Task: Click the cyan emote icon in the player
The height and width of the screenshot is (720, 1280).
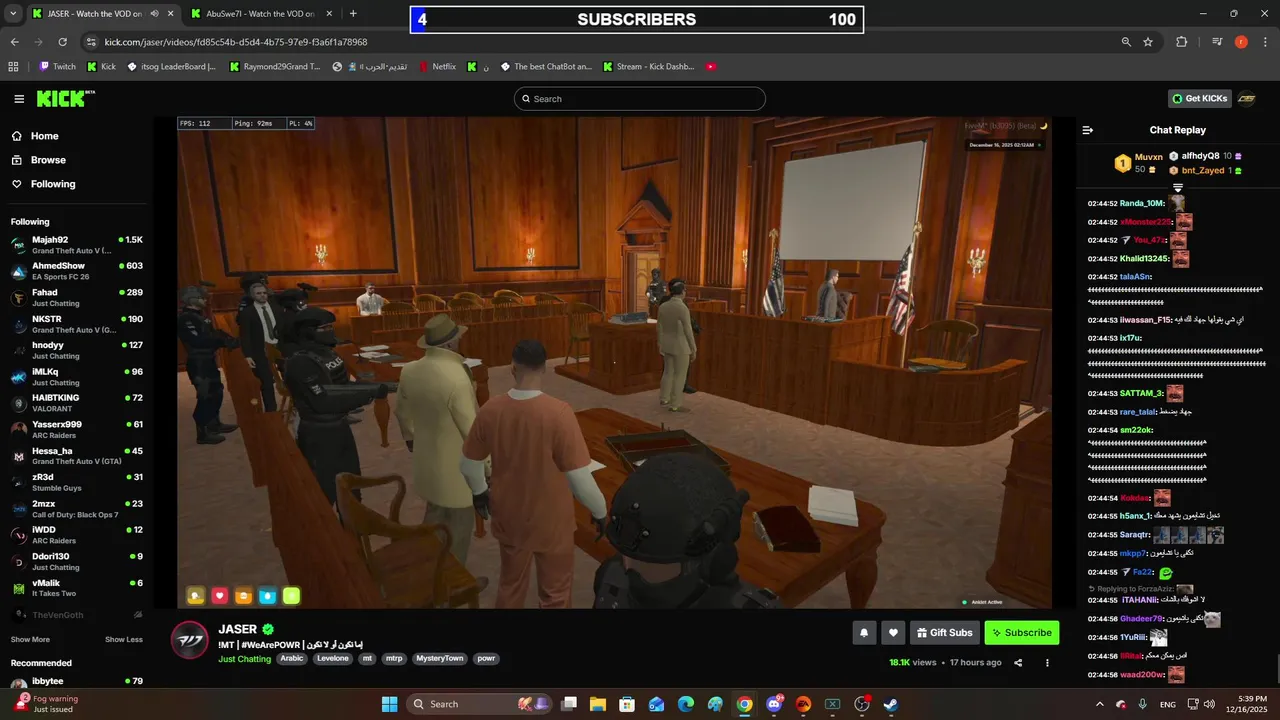Action: point(267,596)
